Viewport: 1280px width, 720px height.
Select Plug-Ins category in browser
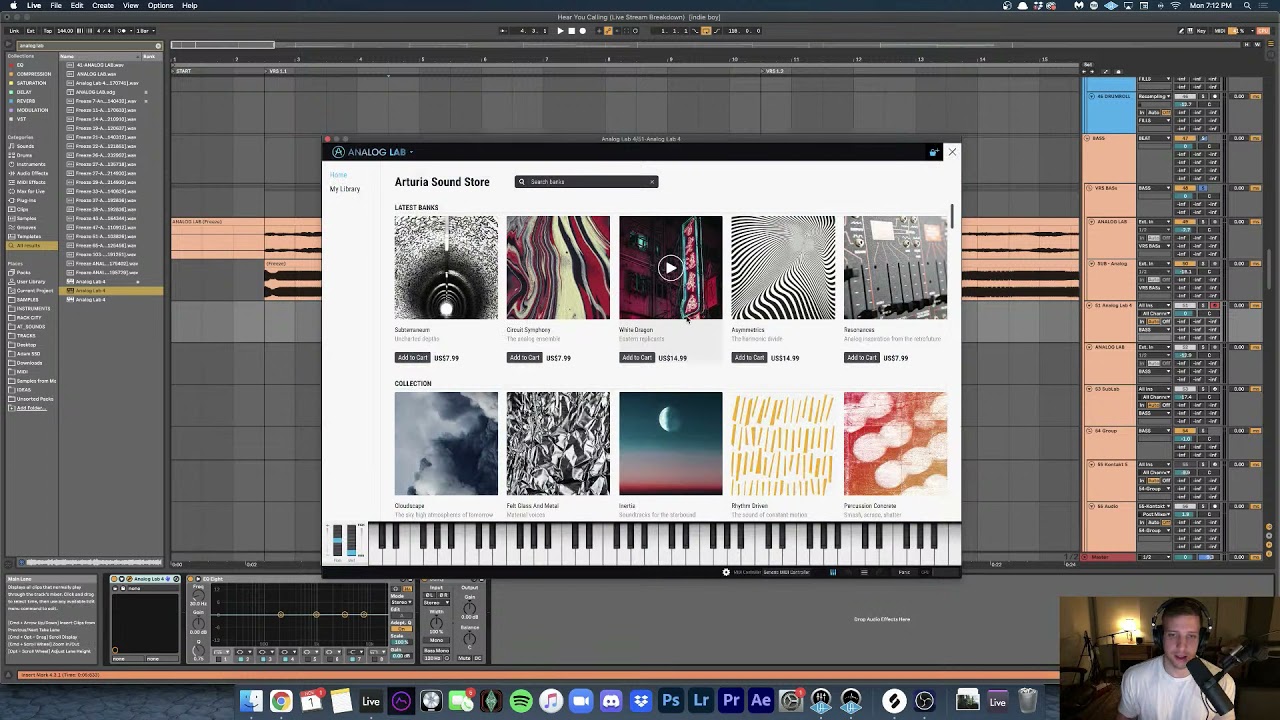(26, 200)
